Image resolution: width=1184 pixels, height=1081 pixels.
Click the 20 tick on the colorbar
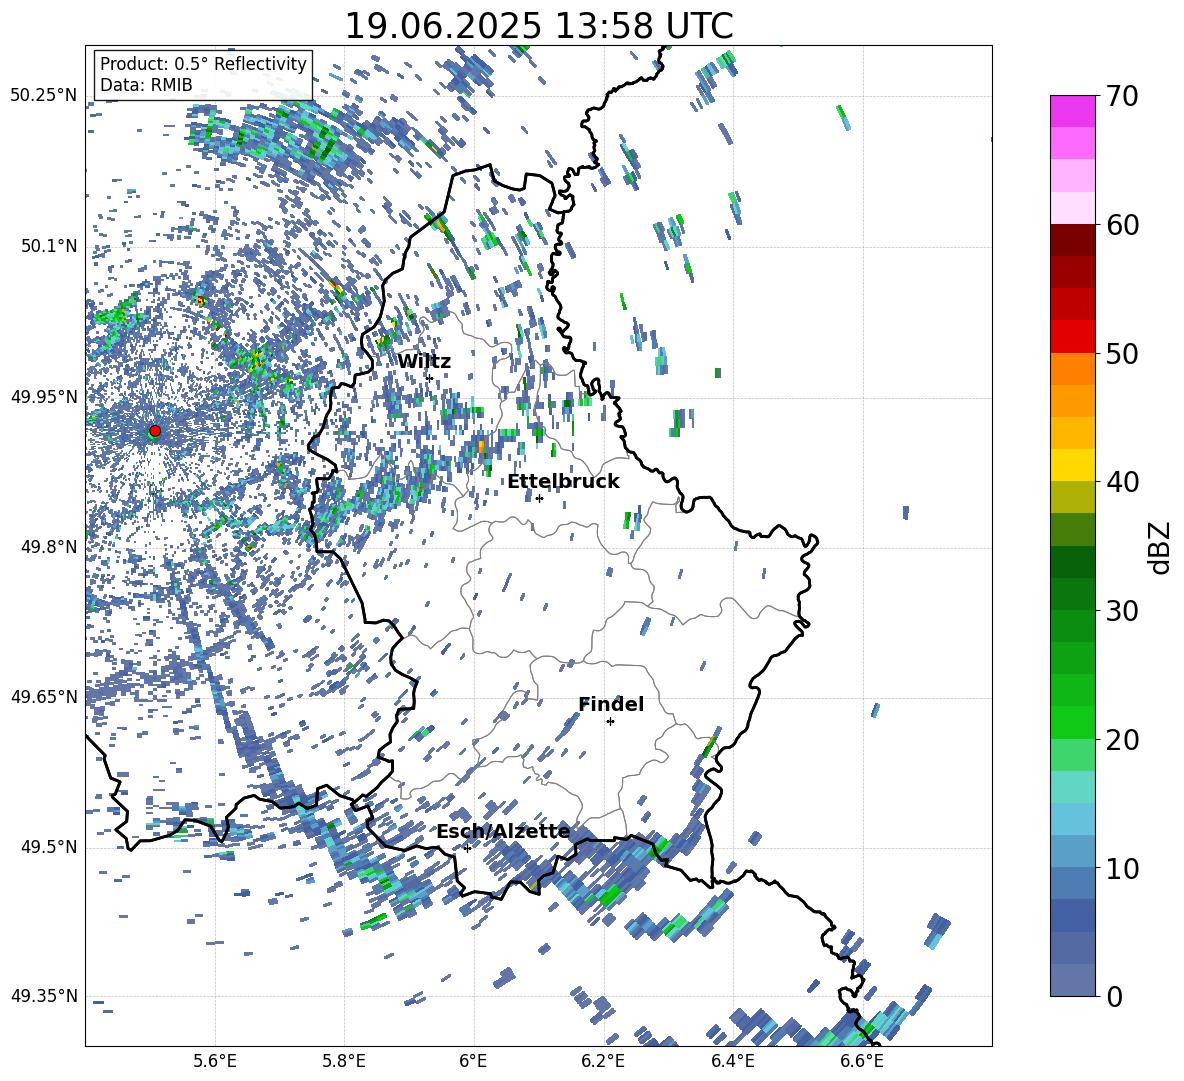(1122, 740)
